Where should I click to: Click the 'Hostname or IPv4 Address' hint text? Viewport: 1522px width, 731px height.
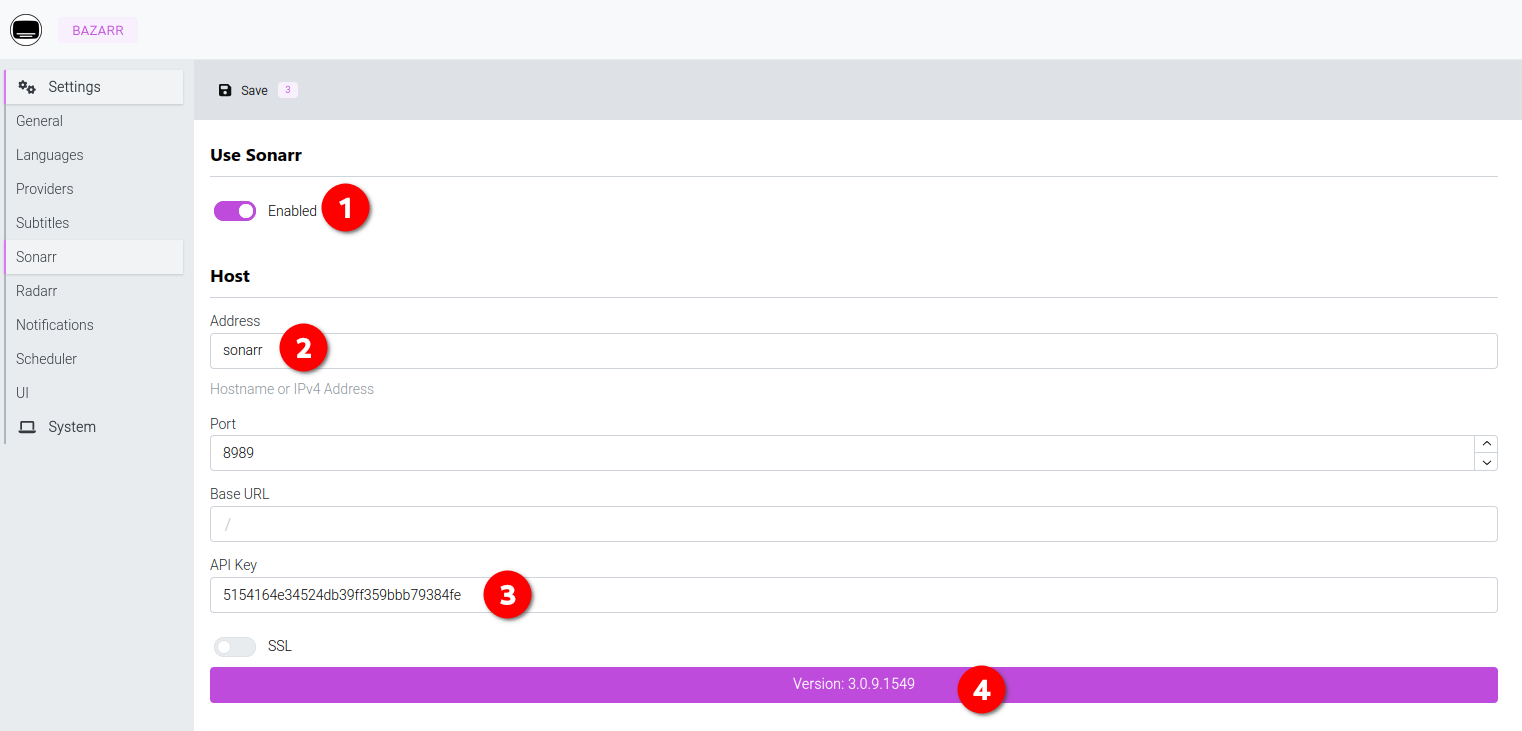[292, 389]
